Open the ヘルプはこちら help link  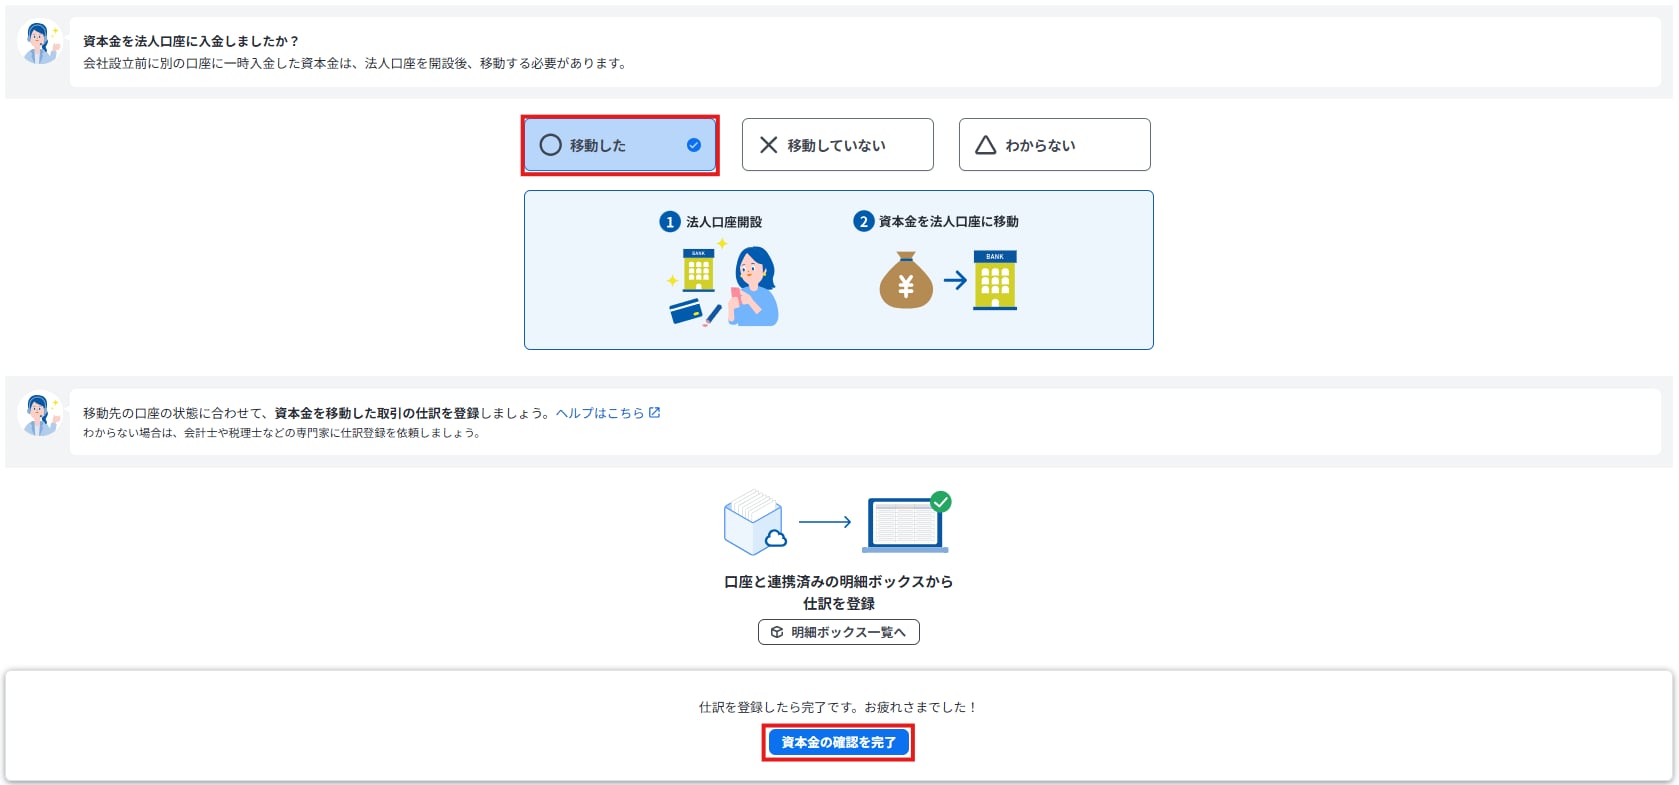click(x=600, y=413)
